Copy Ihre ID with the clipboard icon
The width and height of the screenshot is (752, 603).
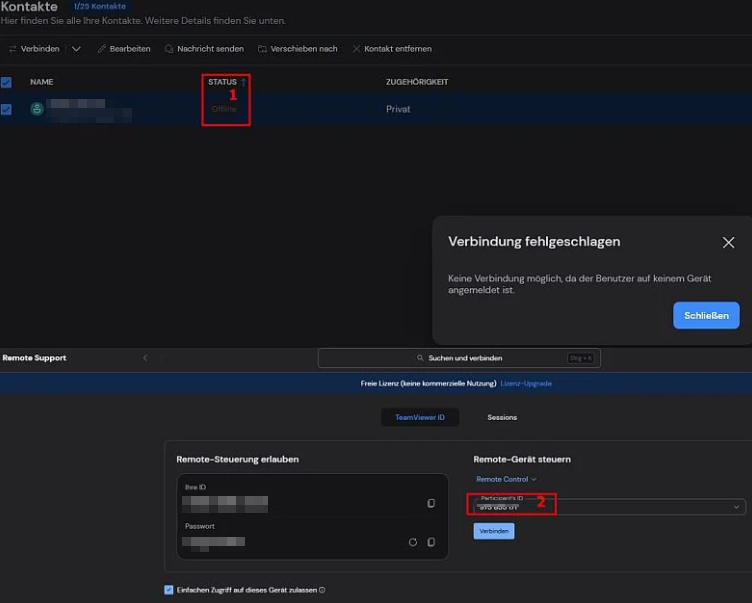coord(431,503)
